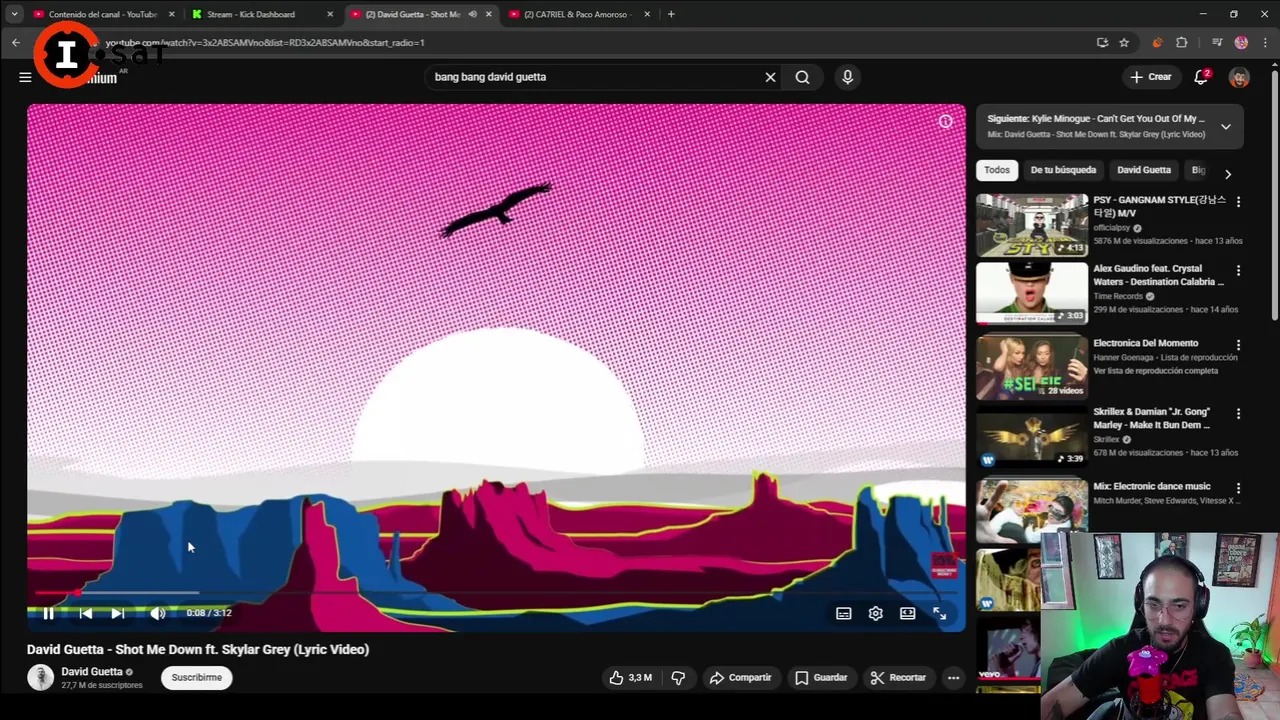Open the video info card icon
Screen dimensions: 1280x720
(945, 121)
